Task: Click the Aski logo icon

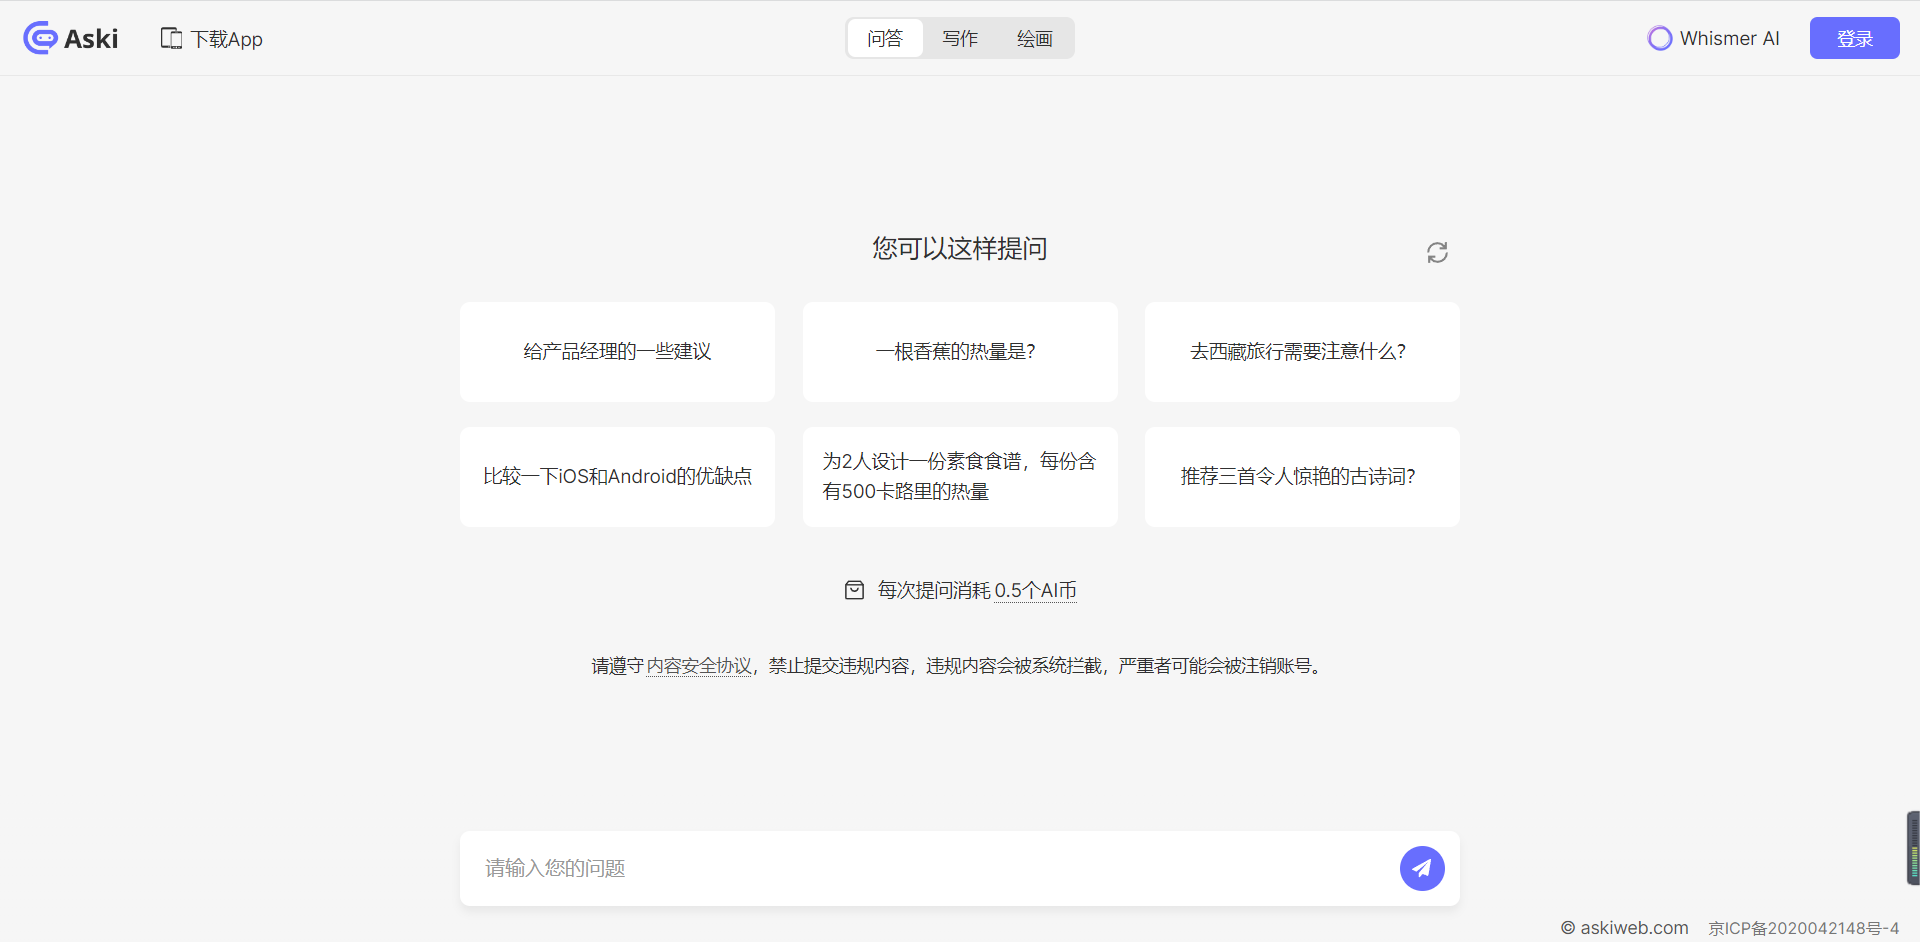Action: (x=41, y=38)
